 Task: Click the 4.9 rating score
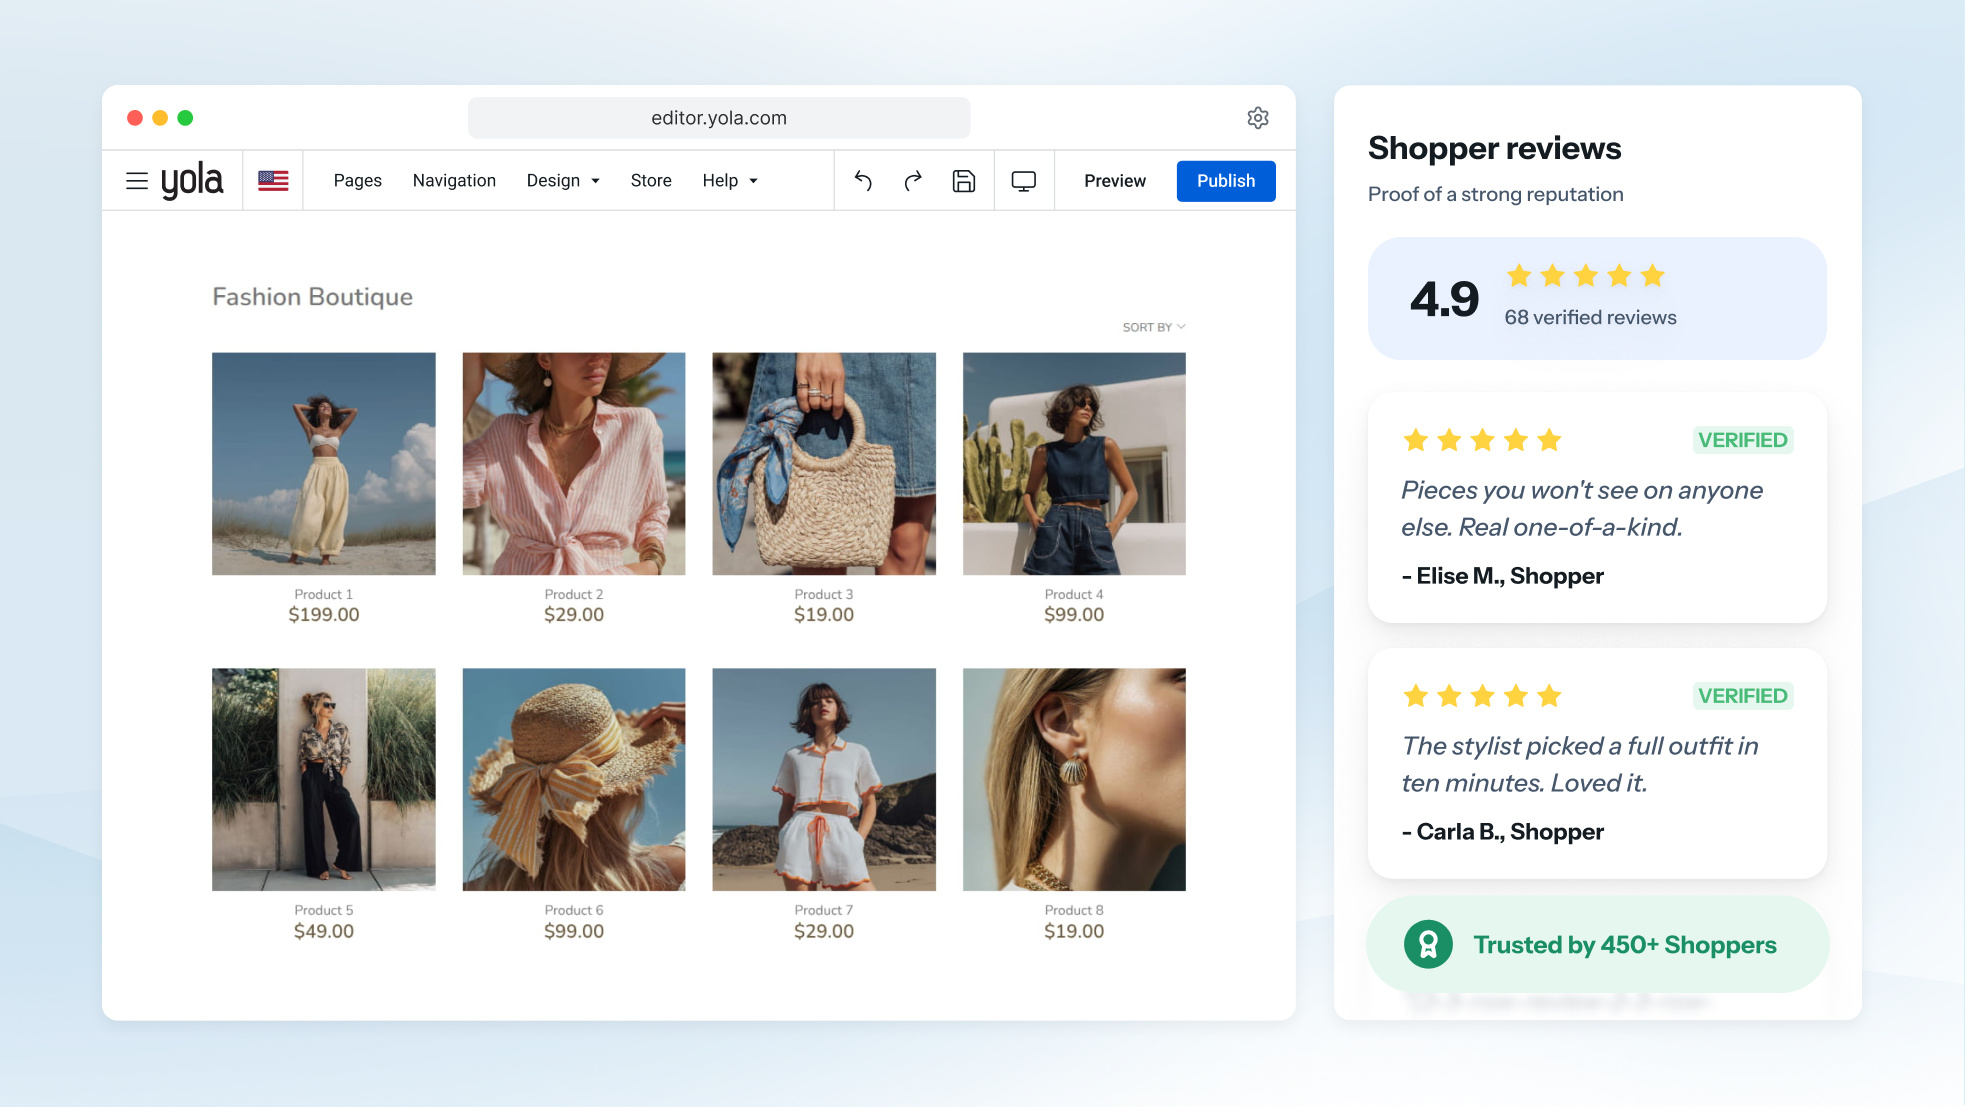coord(1444,299)
